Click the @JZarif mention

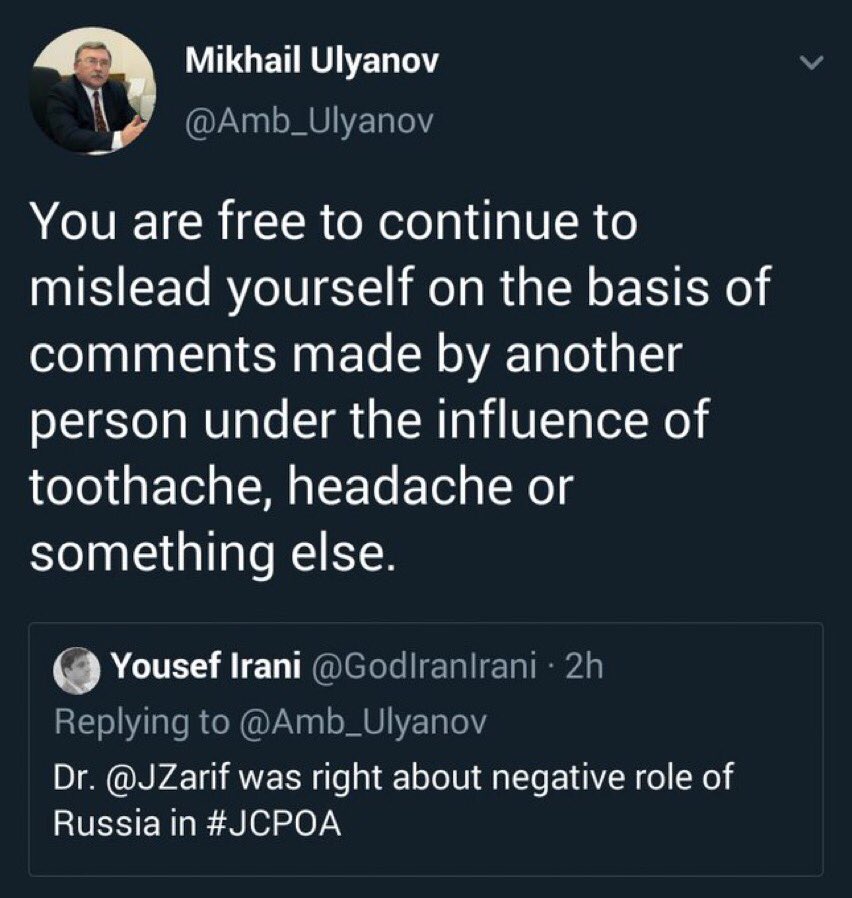pyautogui.click(x=160, y=777)
